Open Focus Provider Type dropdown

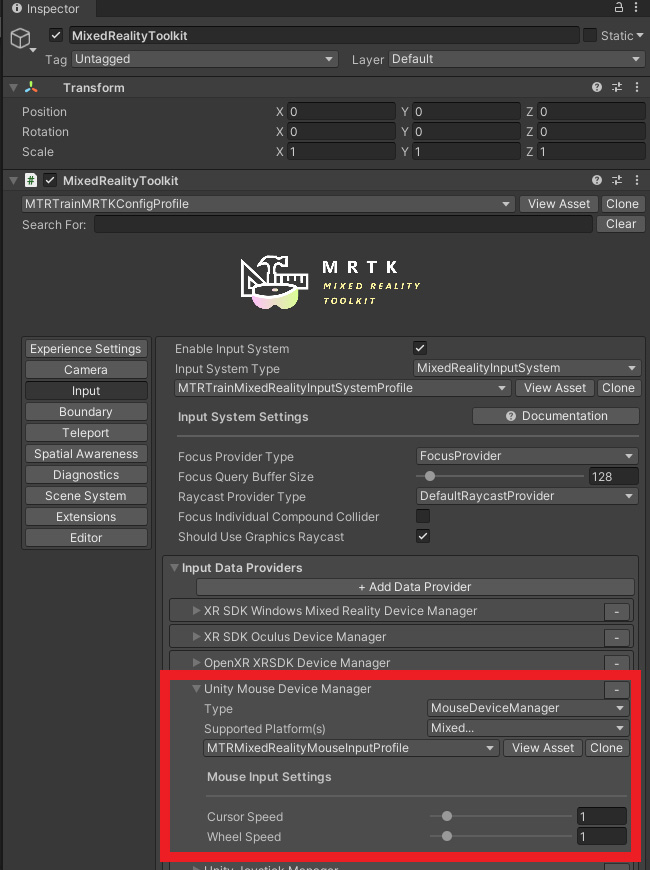(x=527, y=456)
